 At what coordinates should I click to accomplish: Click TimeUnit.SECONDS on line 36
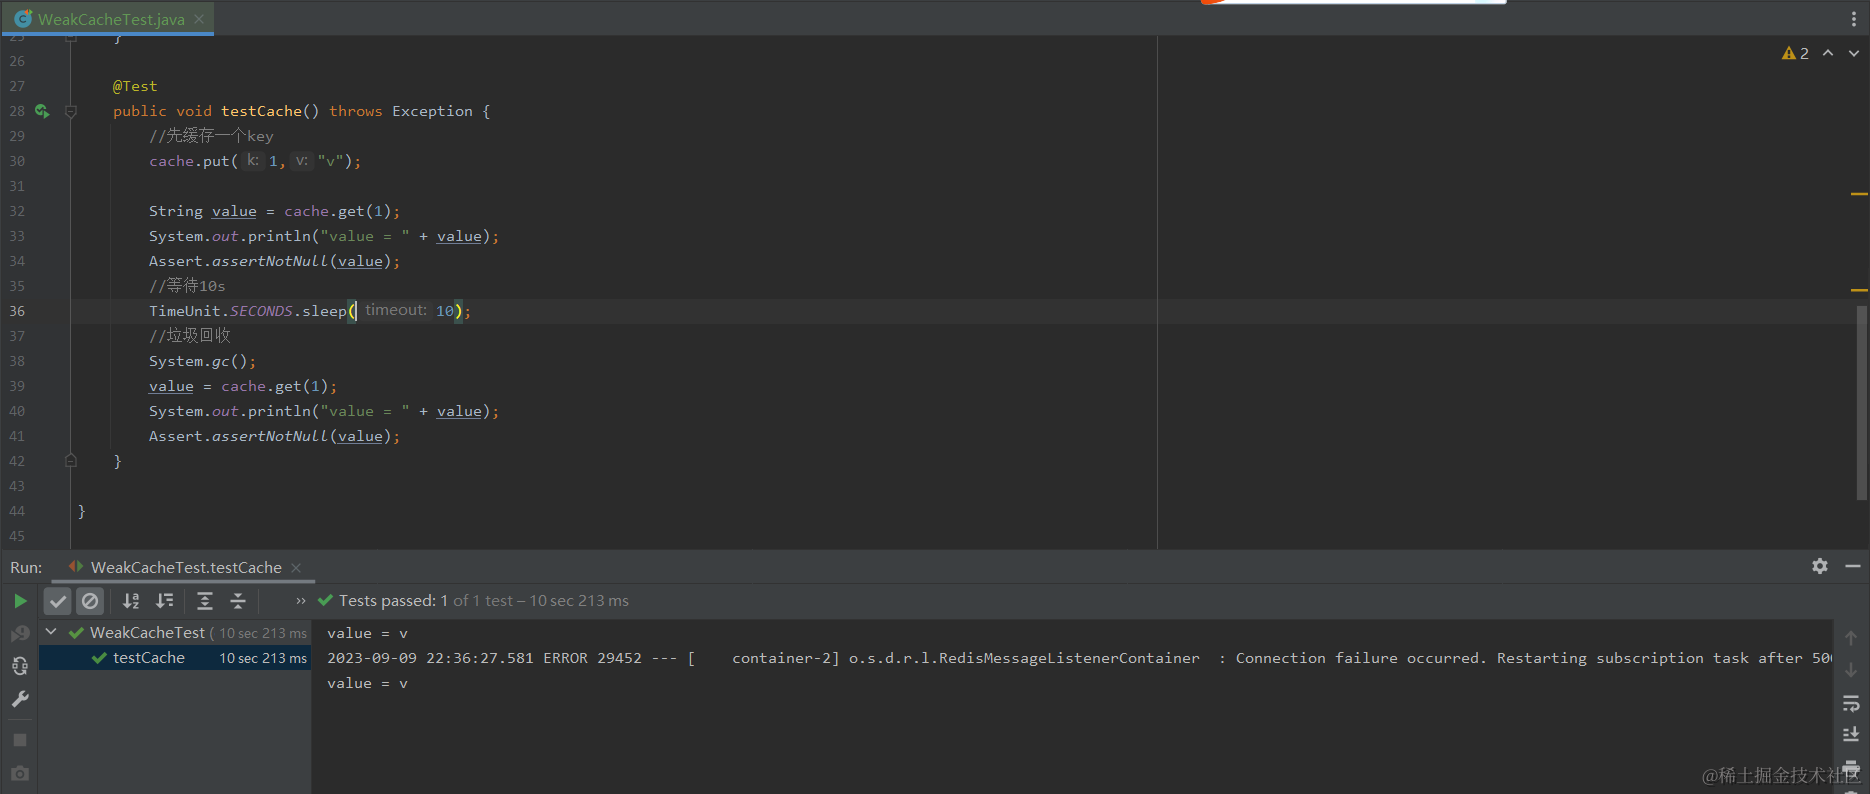click(220, 311)
